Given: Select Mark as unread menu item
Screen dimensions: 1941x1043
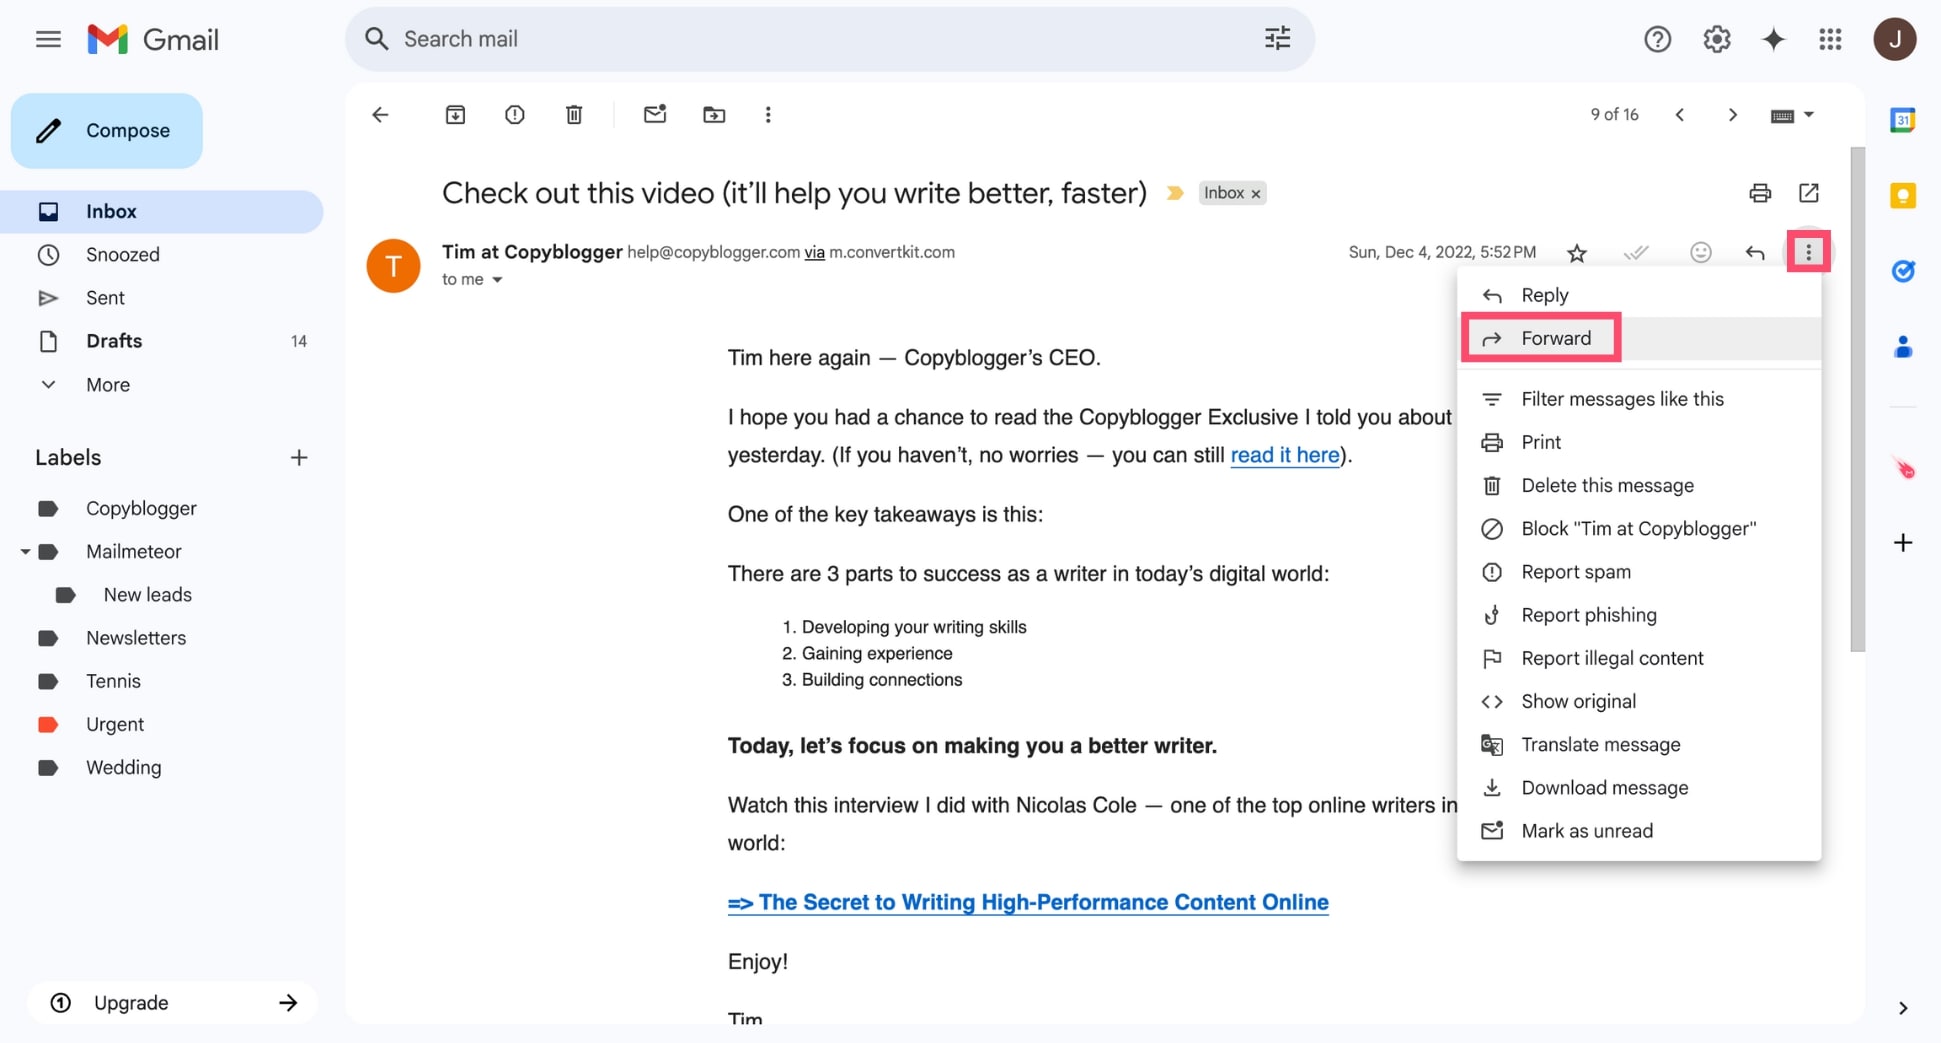Looking at the screenshot, I should tap(1638, 831).
